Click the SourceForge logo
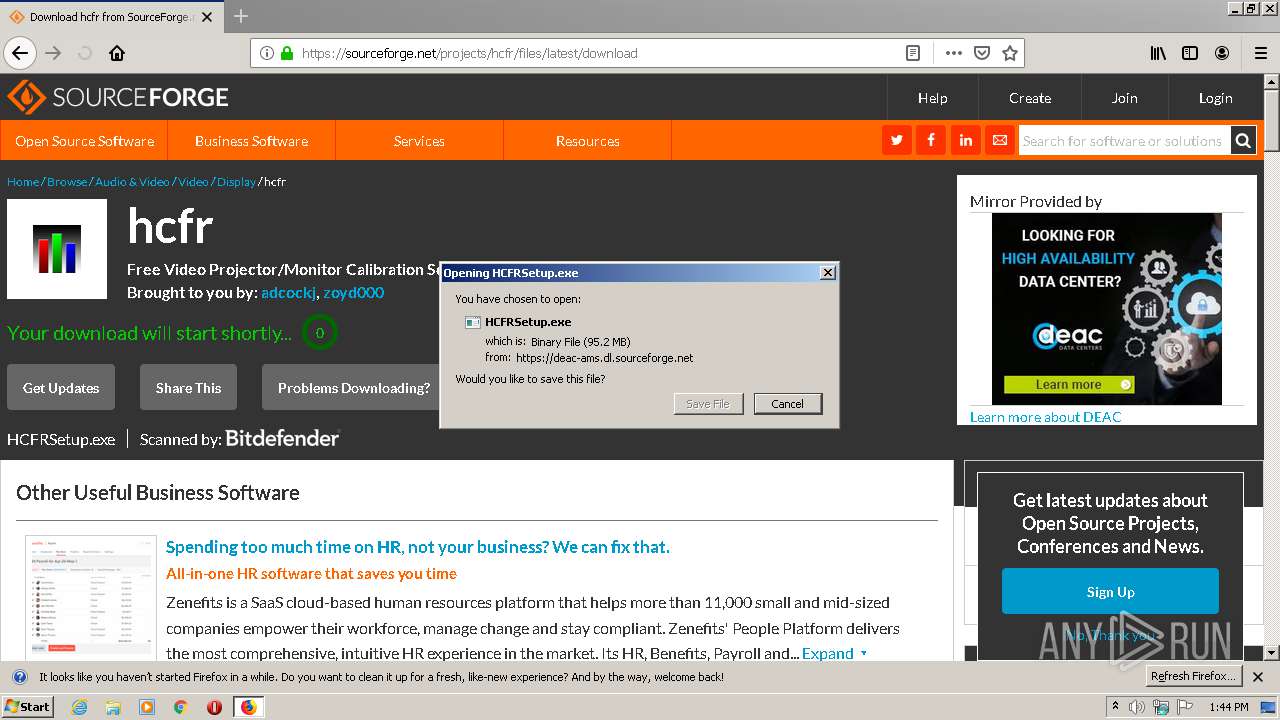 tap(118, 97)
